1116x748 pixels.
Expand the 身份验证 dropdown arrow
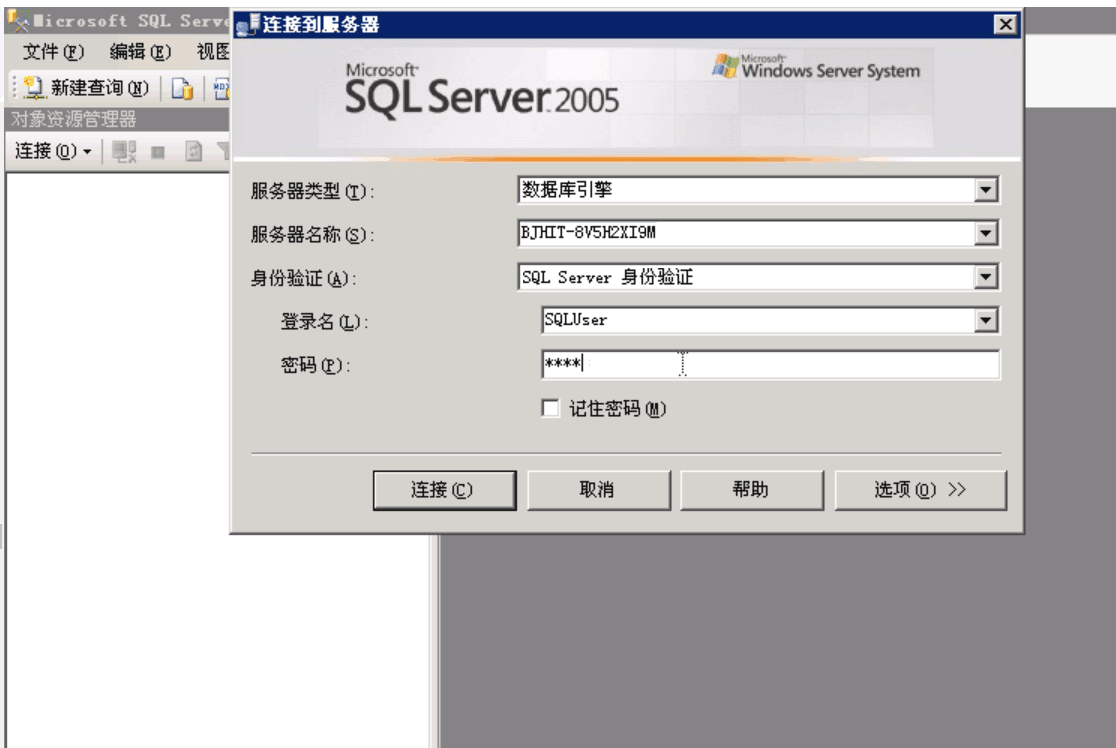pyautogui.click(x=986, y=277)
